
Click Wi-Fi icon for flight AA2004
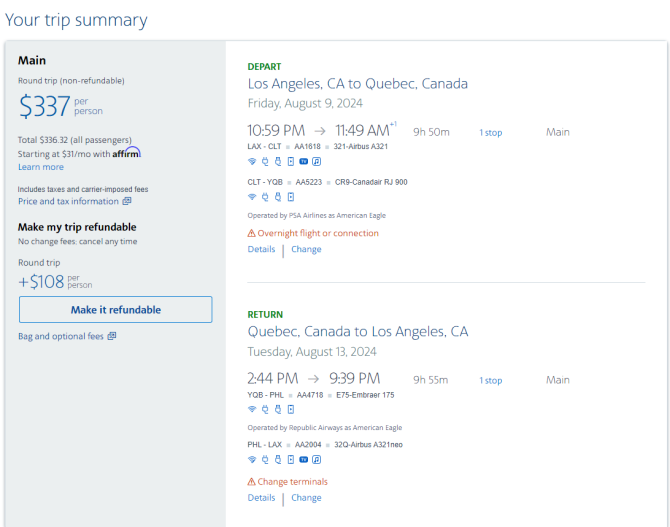click(x=252, y=459)
